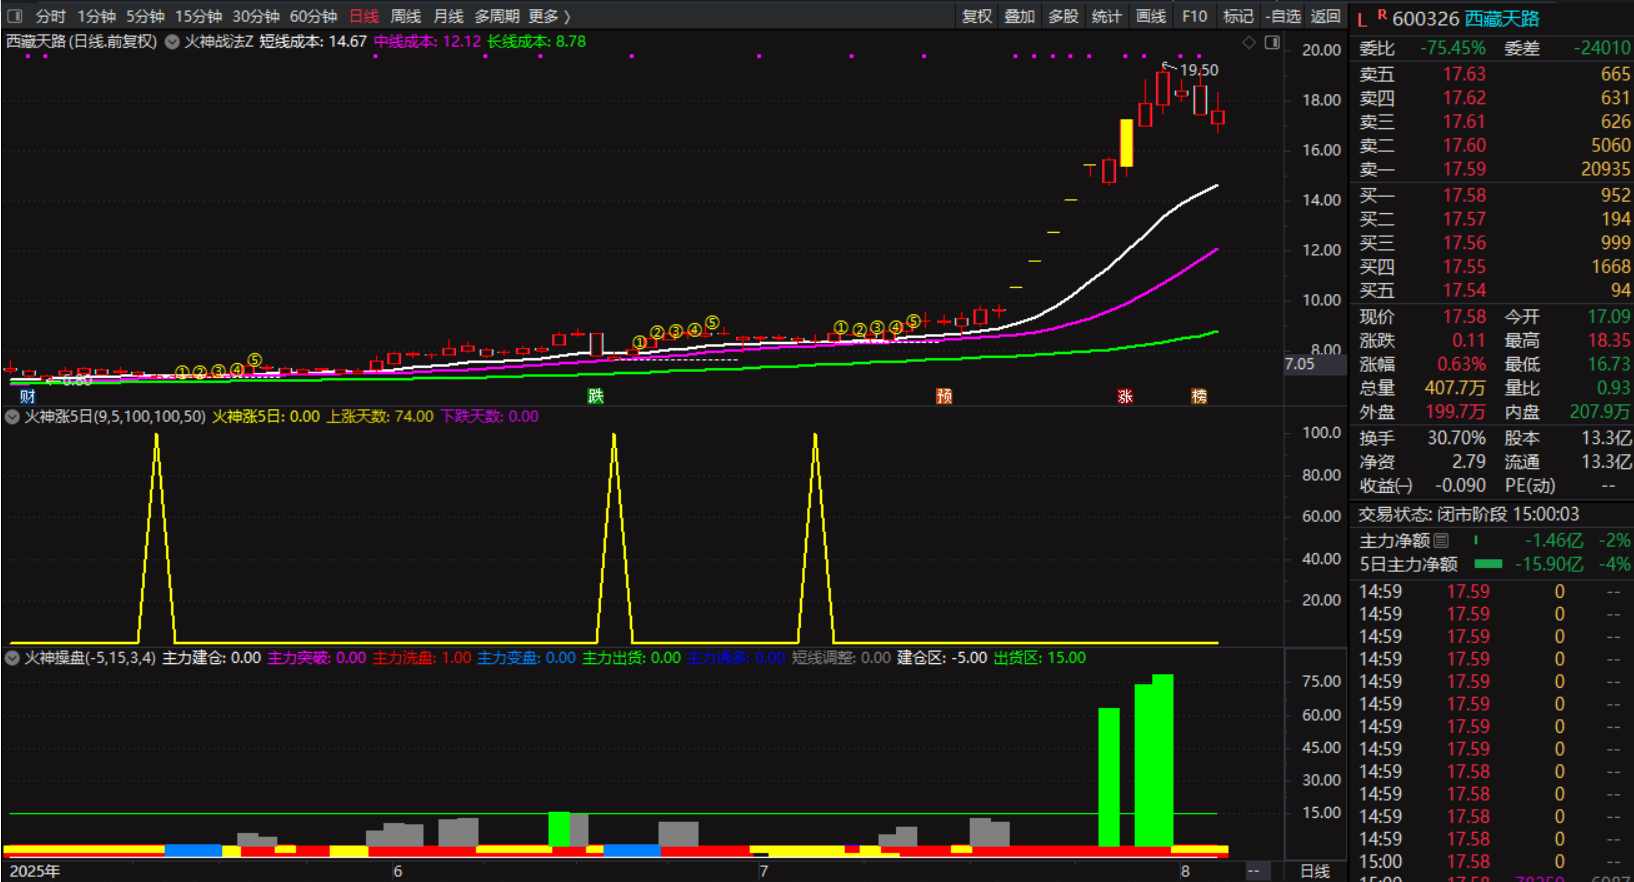Open the details icon beside 主力净额
The image size is (1634, 882).
coord(1441,541)
